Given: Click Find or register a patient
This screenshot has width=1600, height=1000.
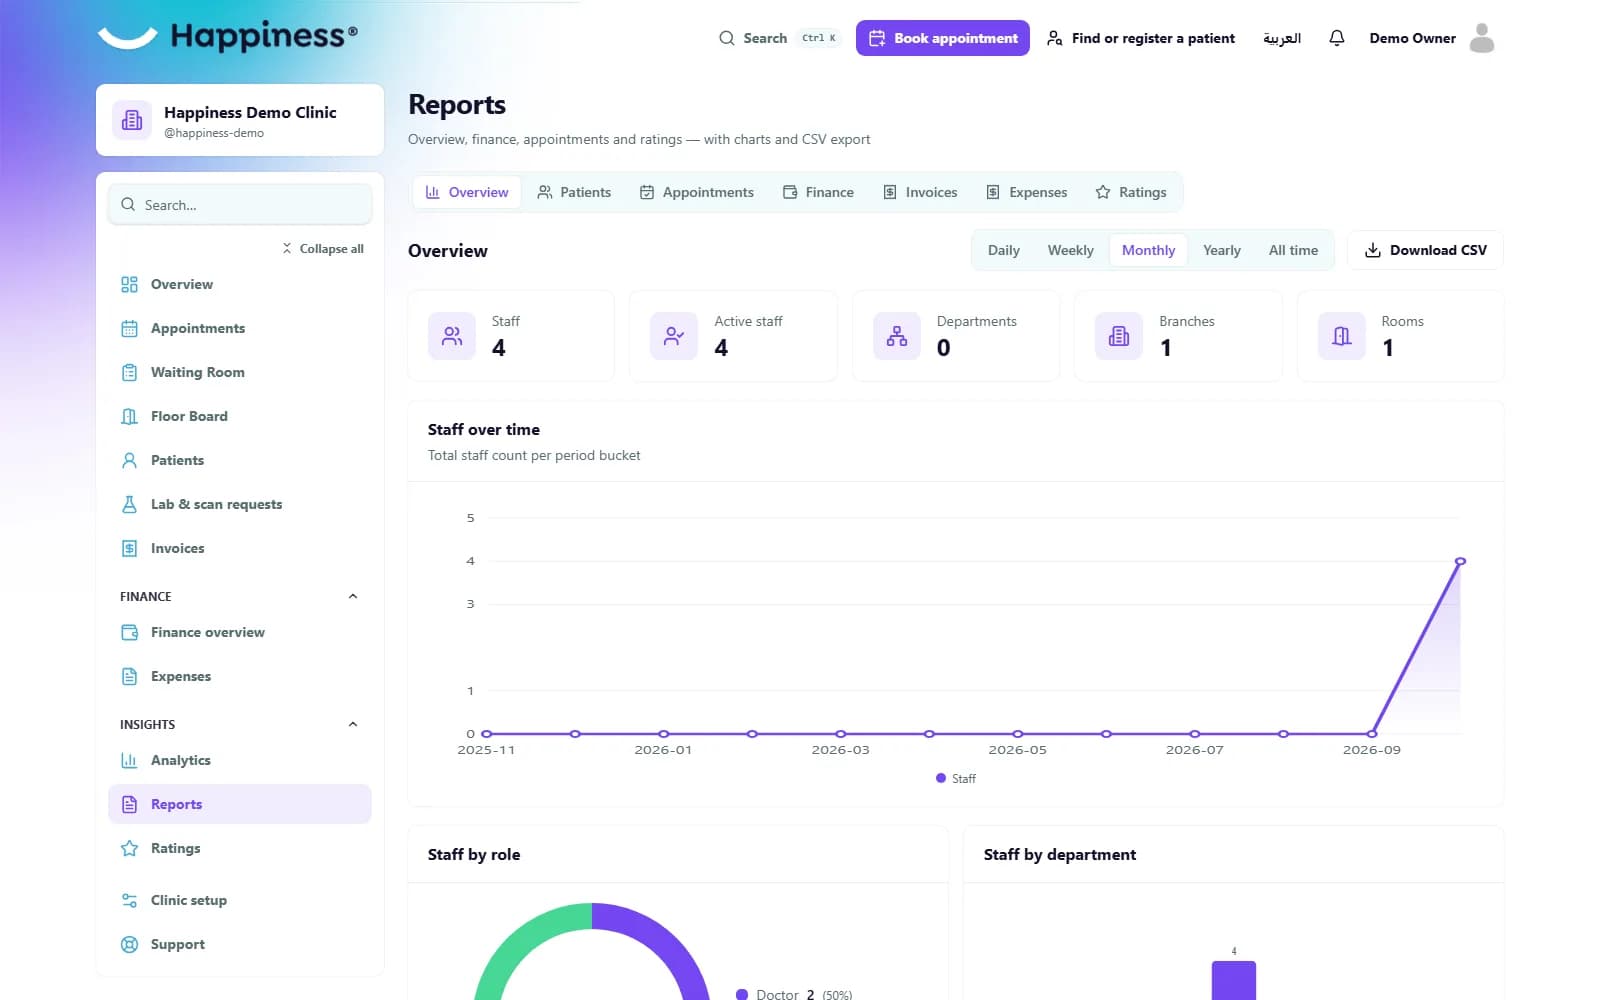Looking at the screenshot, I should (1140, 38).
